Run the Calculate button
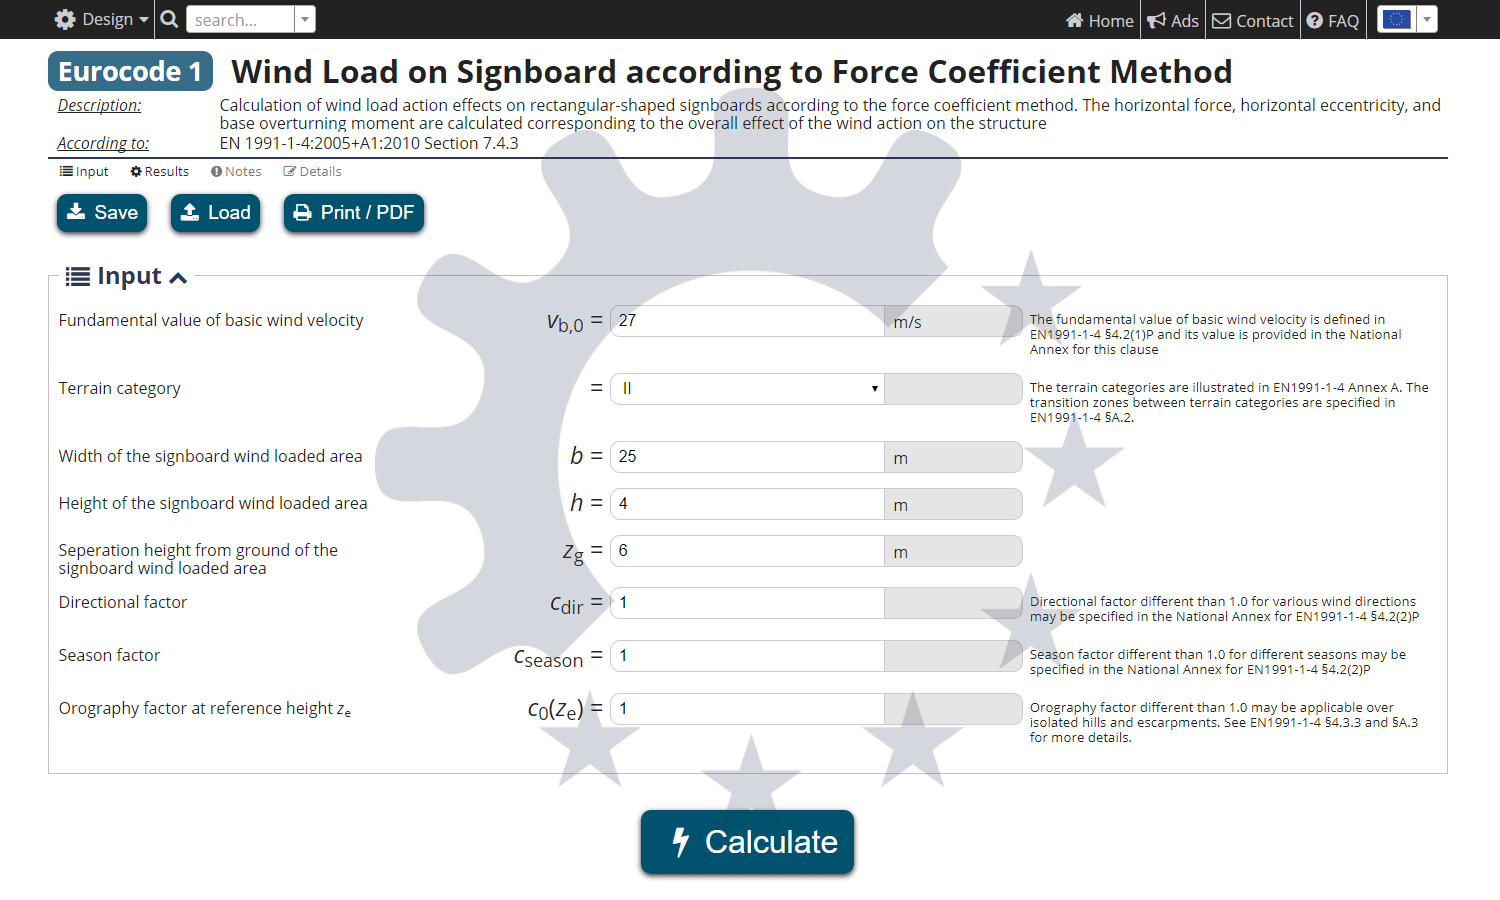 747,842
